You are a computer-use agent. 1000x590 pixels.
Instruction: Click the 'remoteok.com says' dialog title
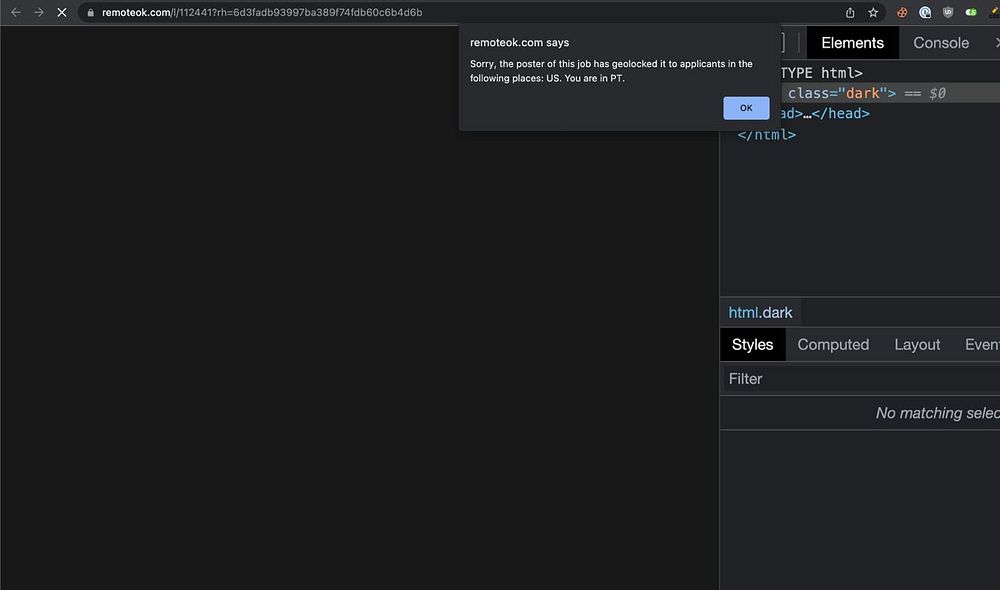[519, 43]
